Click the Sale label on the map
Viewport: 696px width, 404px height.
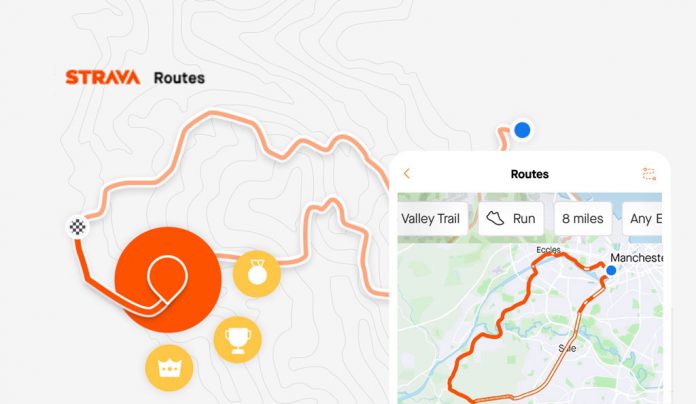(x=567, y=349)
